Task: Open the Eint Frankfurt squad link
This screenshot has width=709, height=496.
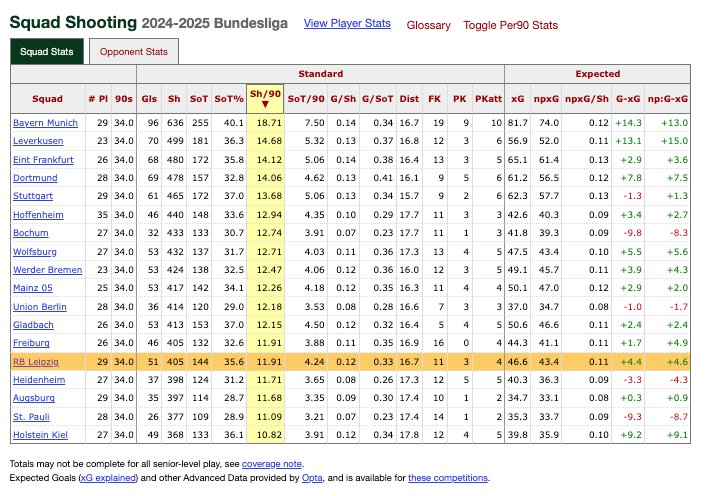Action: (43, 160)
